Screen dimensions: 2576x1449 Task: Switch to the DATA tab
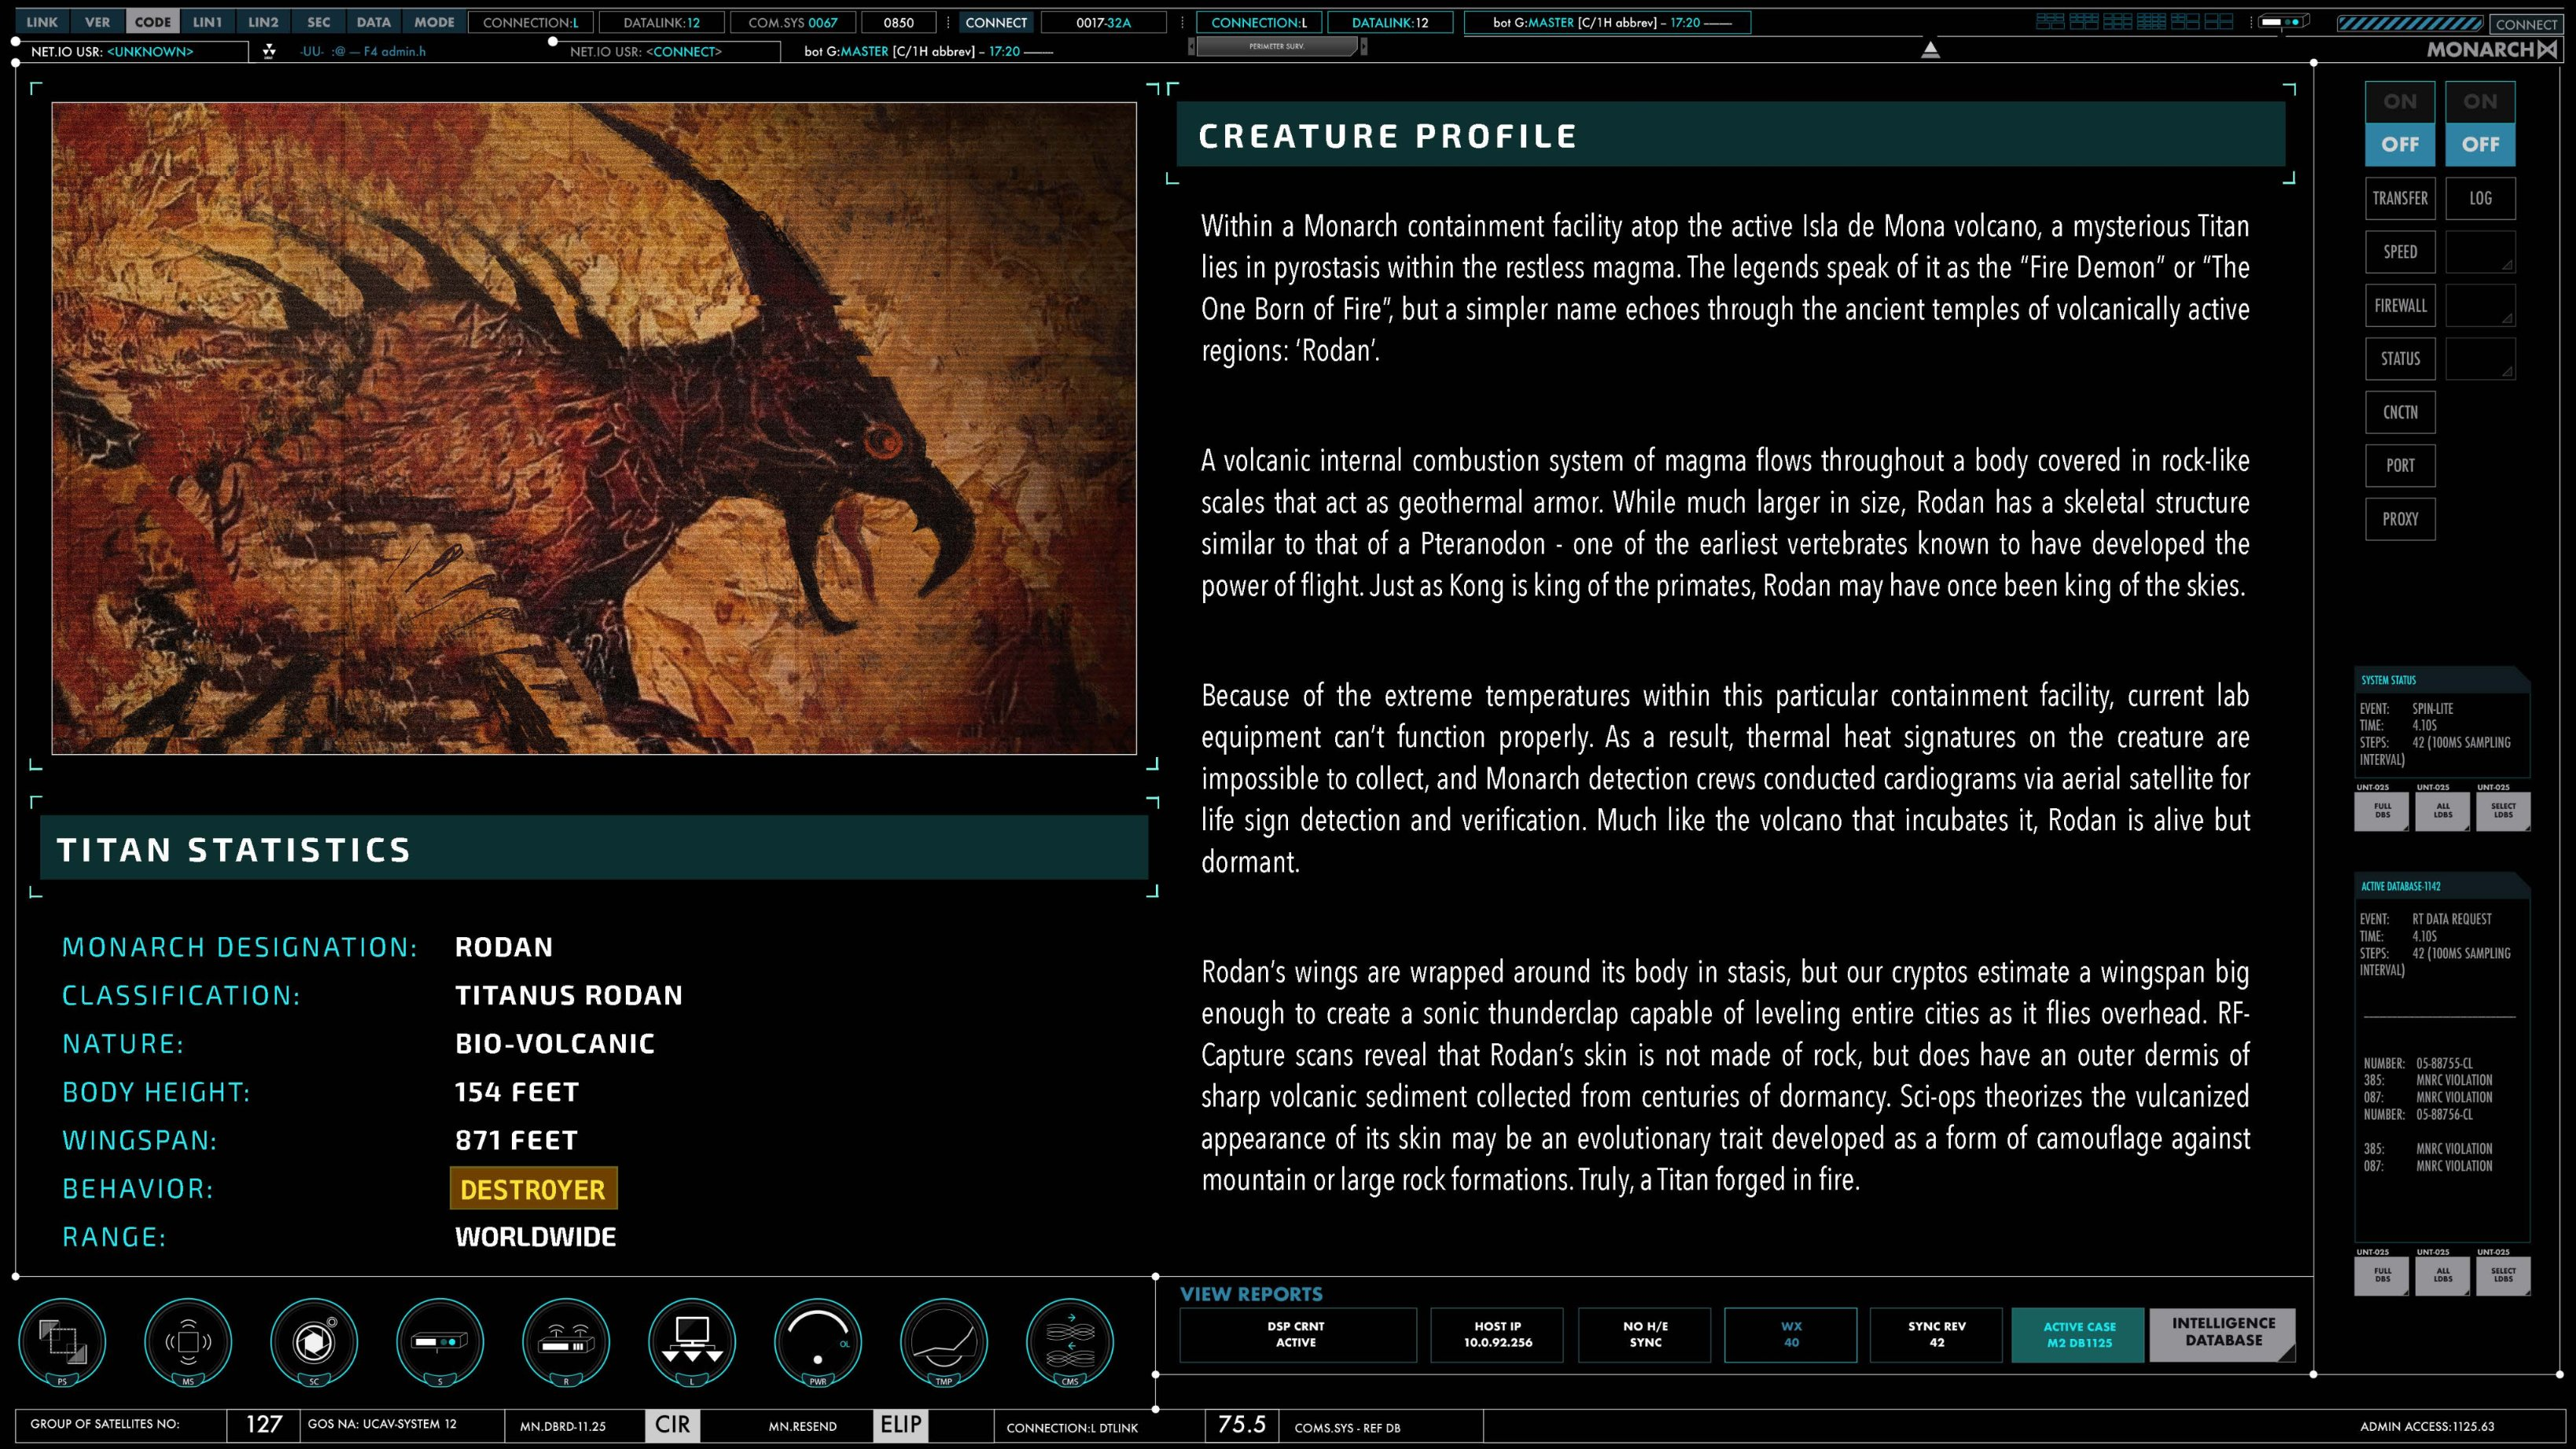point(374,22)
